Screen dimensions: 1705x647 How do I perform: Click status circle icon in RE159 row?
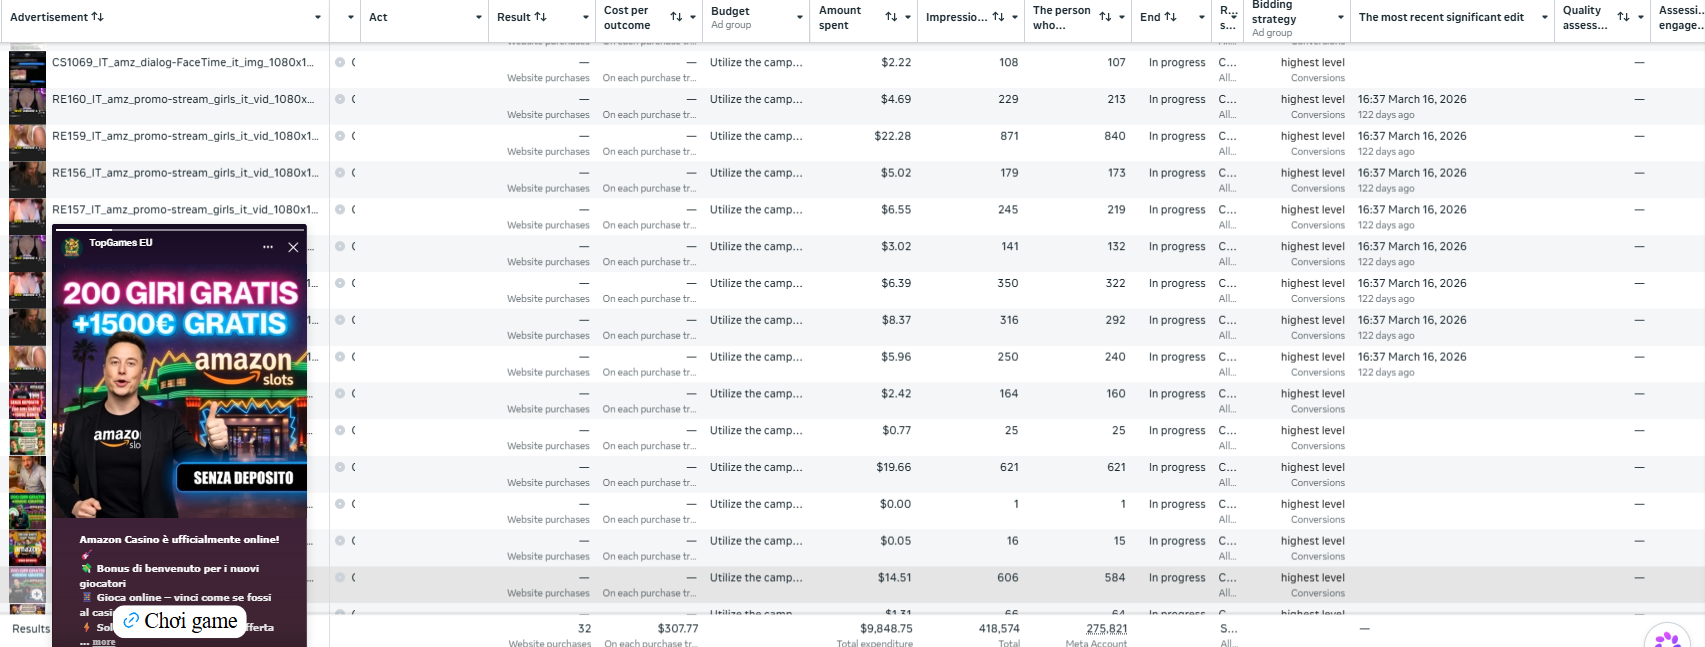[340, 136]
